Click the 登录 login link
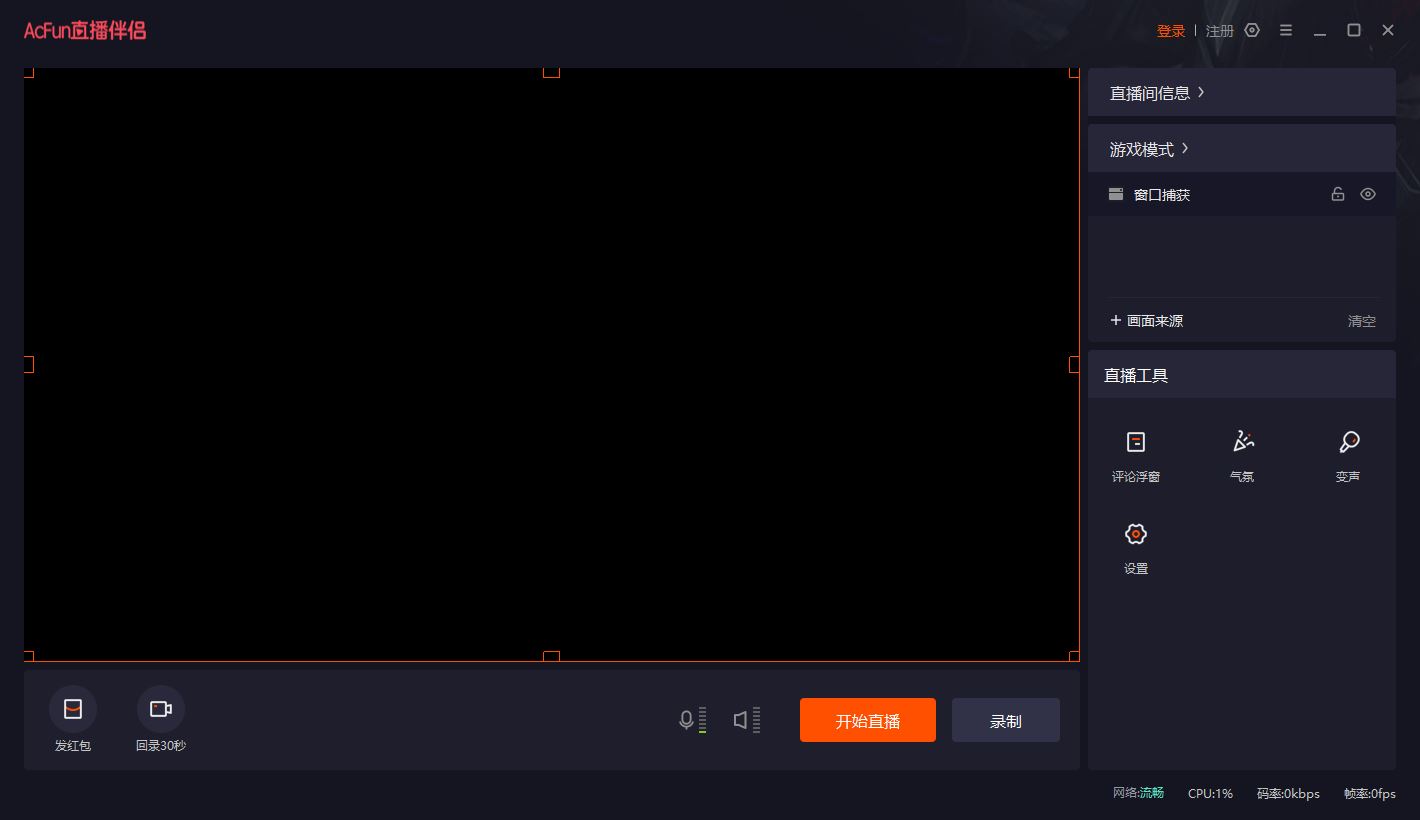This screenshot has width=1420, height=820. coord(1171,30)
